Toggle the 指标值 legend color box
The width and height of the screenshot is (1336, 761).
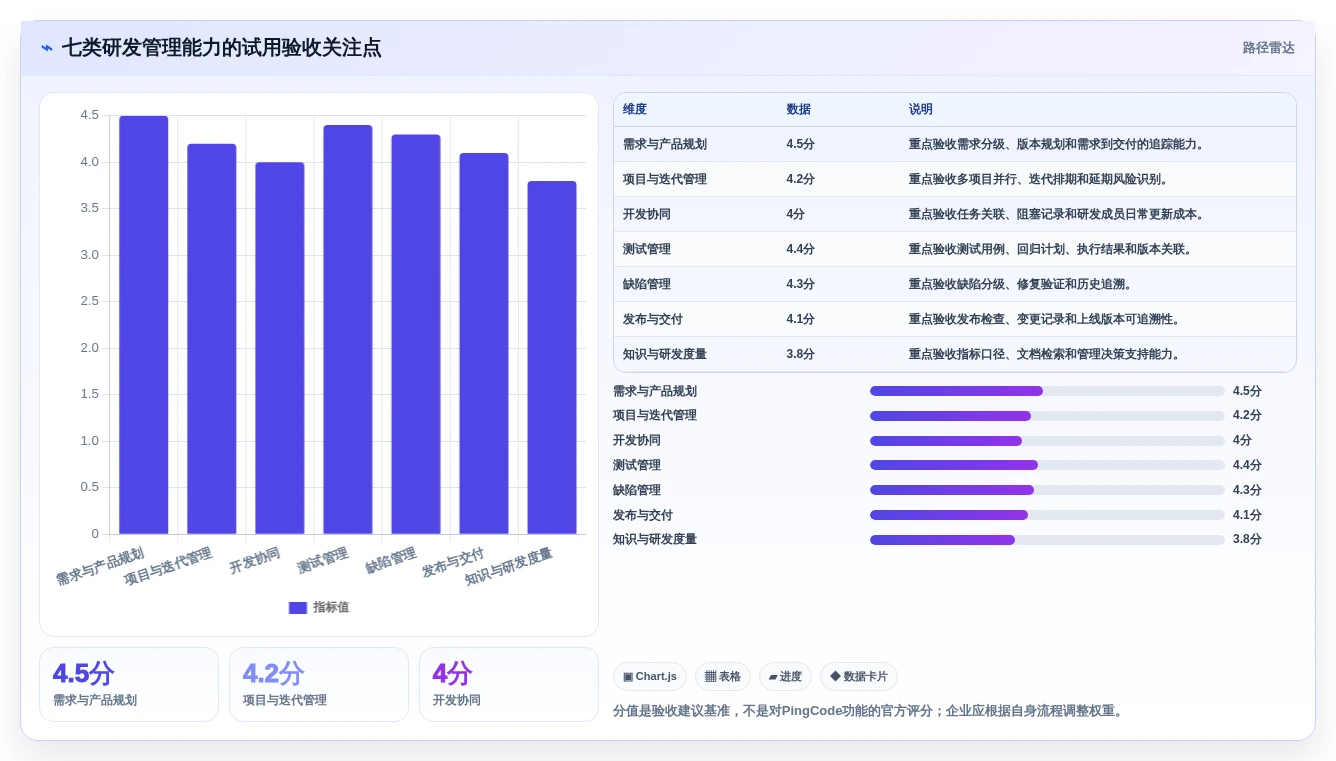tap(298, 608)
